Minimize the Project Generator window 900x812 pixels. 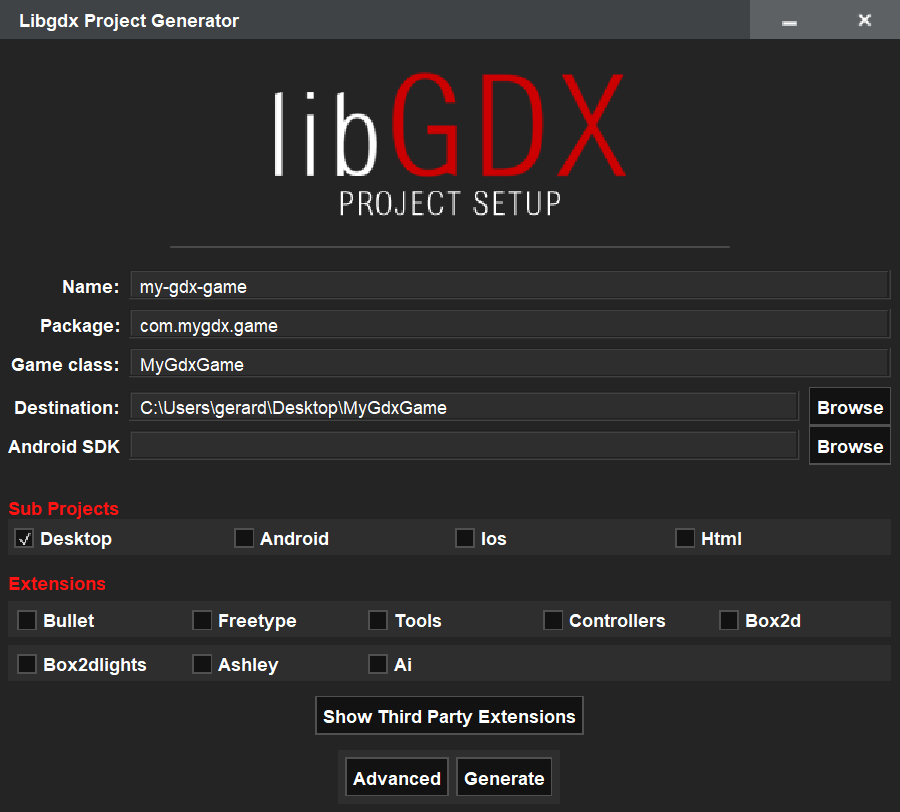(x=790, y=21)
